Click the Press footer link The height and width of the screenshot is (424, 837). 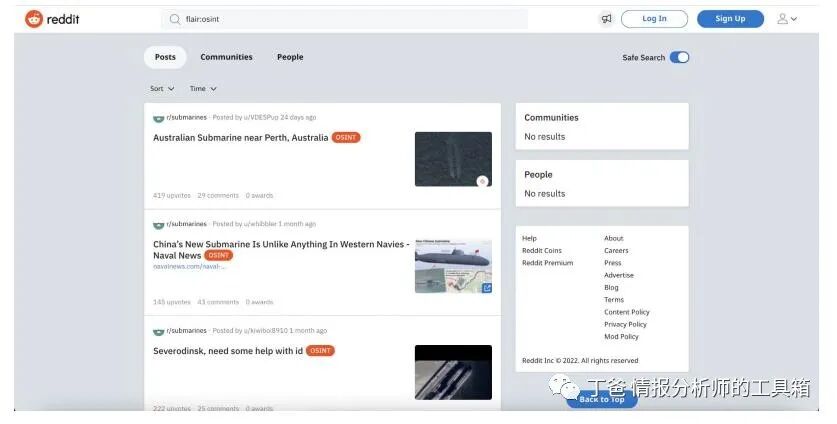coord(613,263)
